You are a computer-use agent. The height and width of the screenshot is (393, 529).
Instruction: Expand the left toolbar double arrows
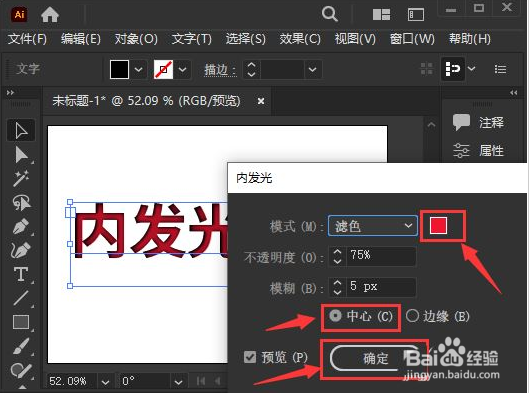coord(10,92)
